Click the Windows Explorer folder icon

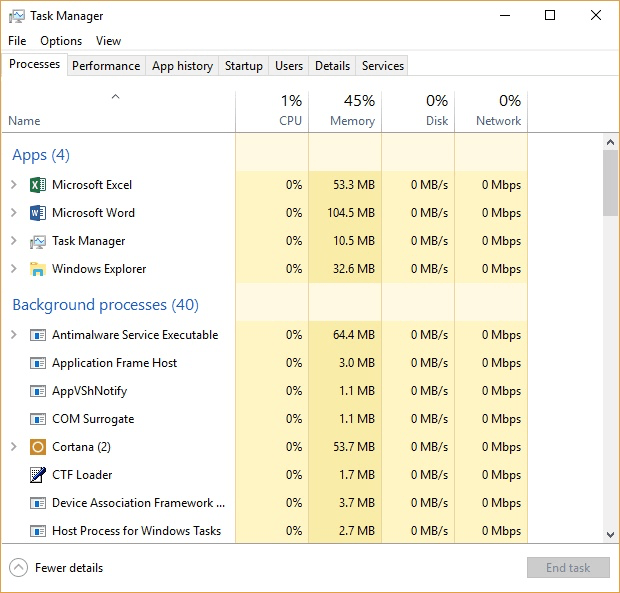coord(38,269)
